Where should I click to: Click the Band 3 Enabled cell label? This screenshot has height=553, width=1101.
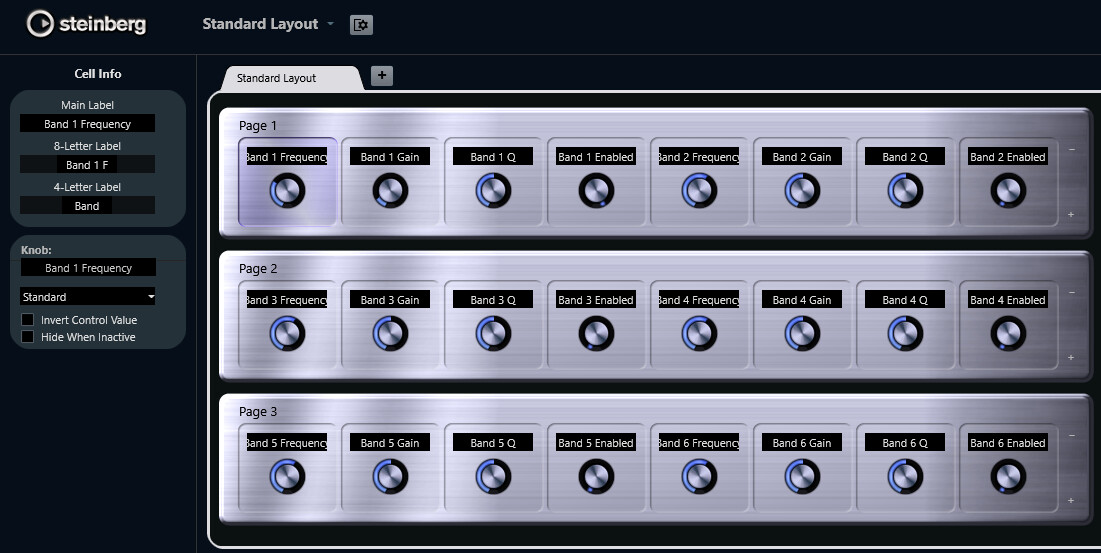[596, 300]
